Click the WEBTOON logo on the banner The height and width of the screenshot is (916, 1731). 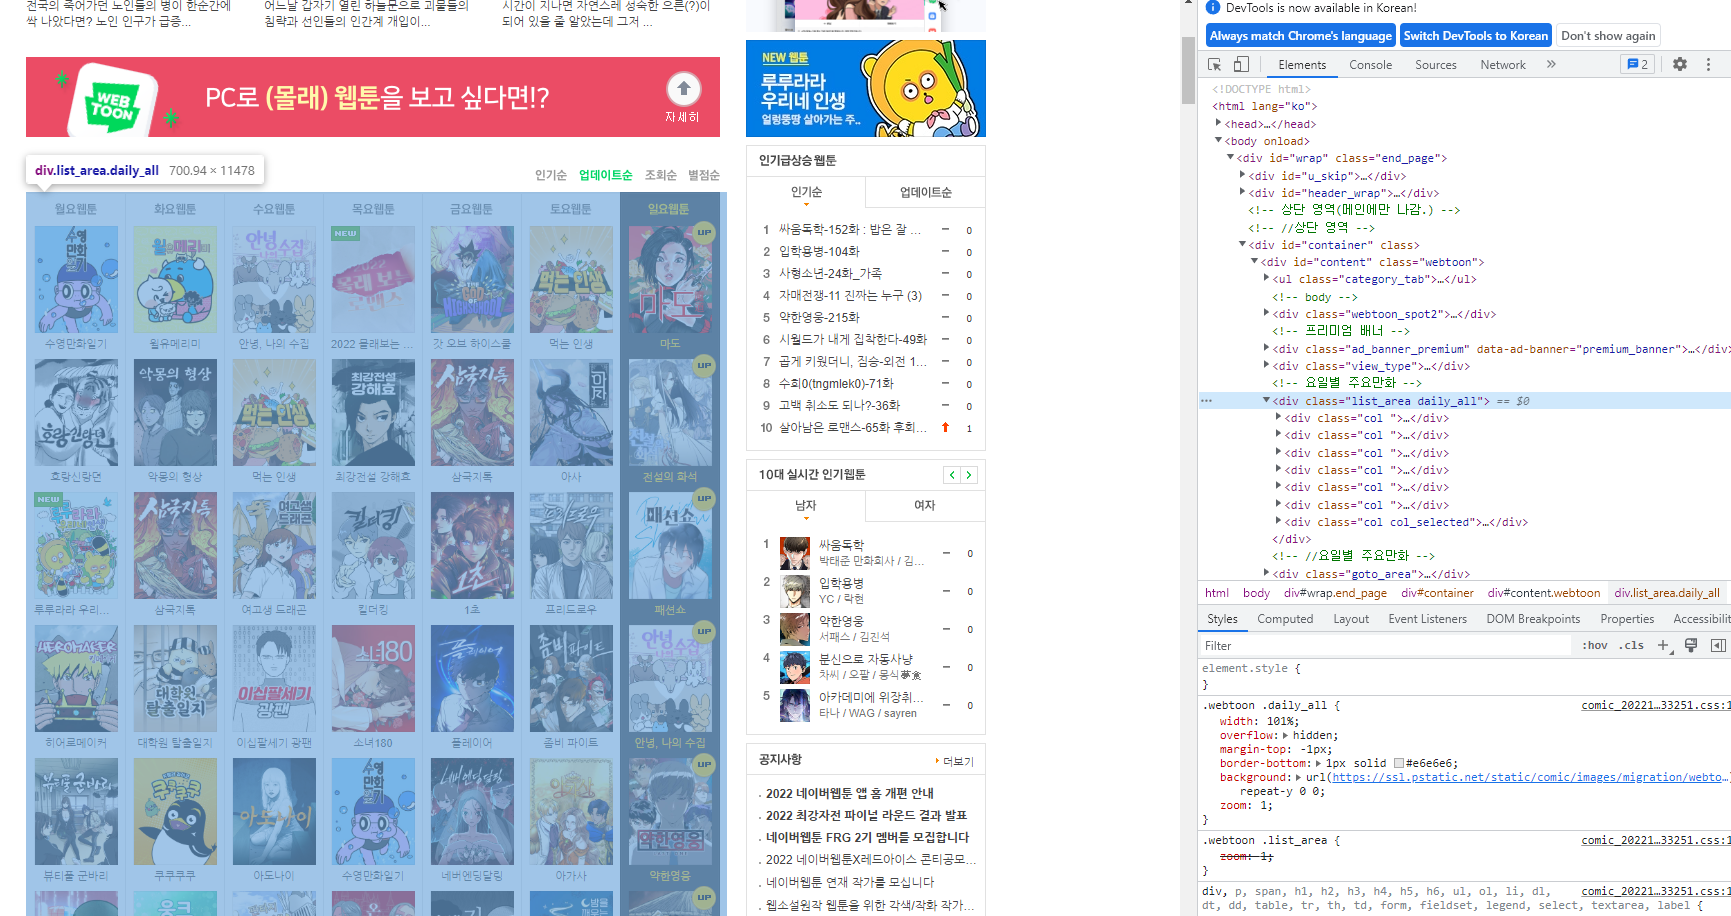click(x=112, y=100)
